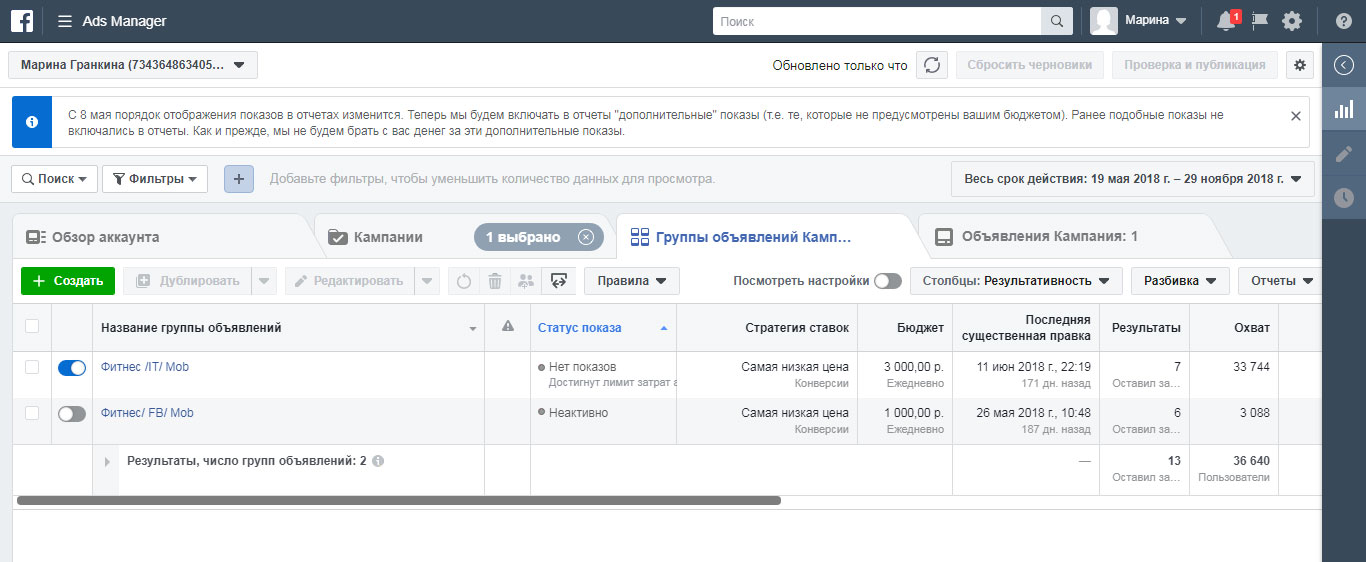Open the Отчеты dropdown
The width and height of the screenshot is (1366, 562).
[x=1279, y=281]
